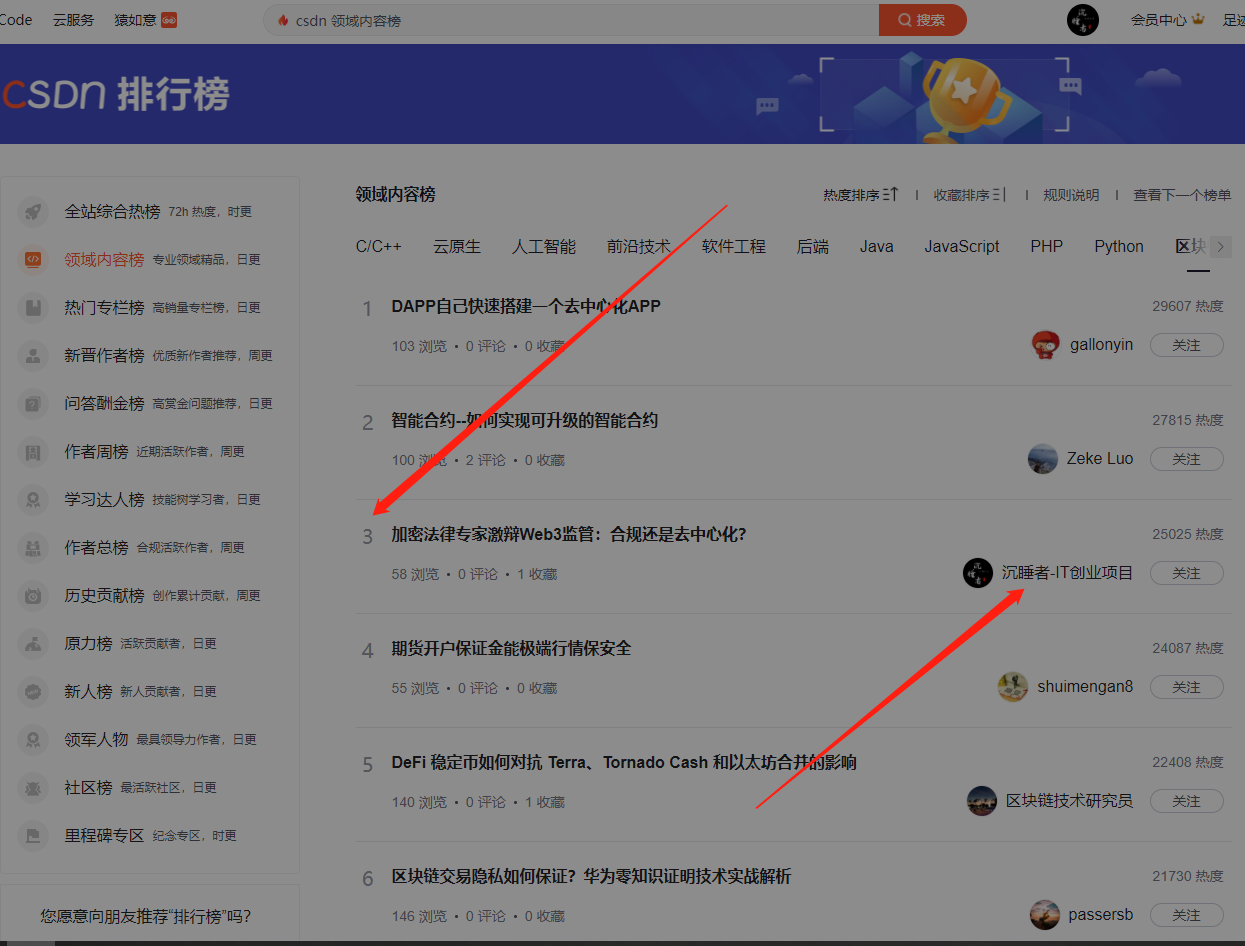Open the 规则说明 link

[1071, 195]
